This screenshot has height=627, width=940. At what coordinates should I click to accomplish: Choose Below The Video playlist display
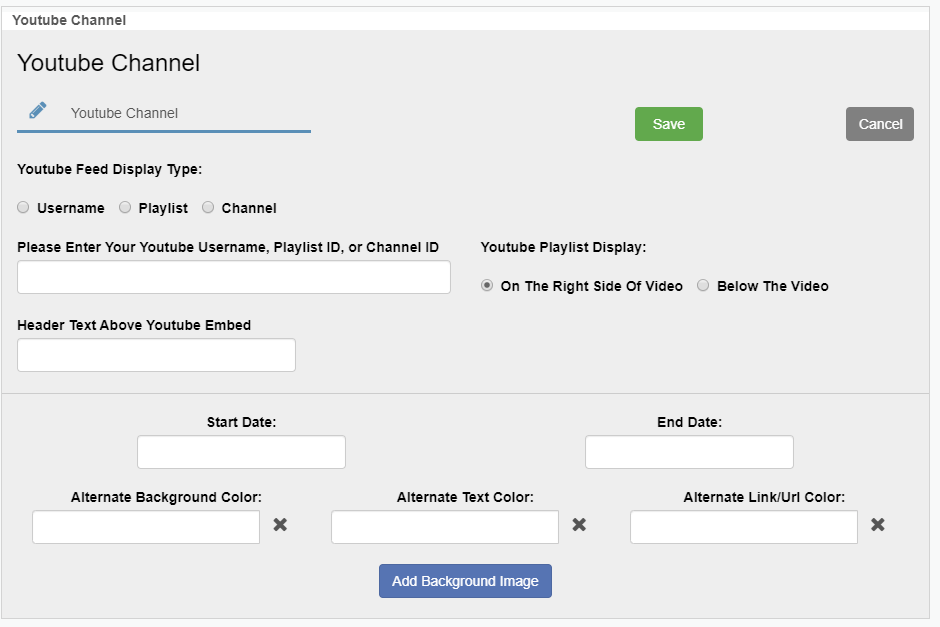pos(703,286)
